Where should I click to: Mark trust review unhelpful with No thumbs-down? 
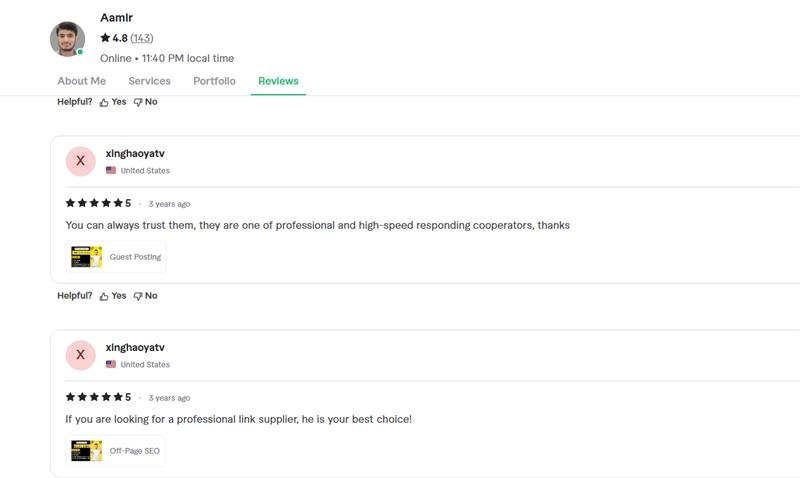click(x=146, y=296)
